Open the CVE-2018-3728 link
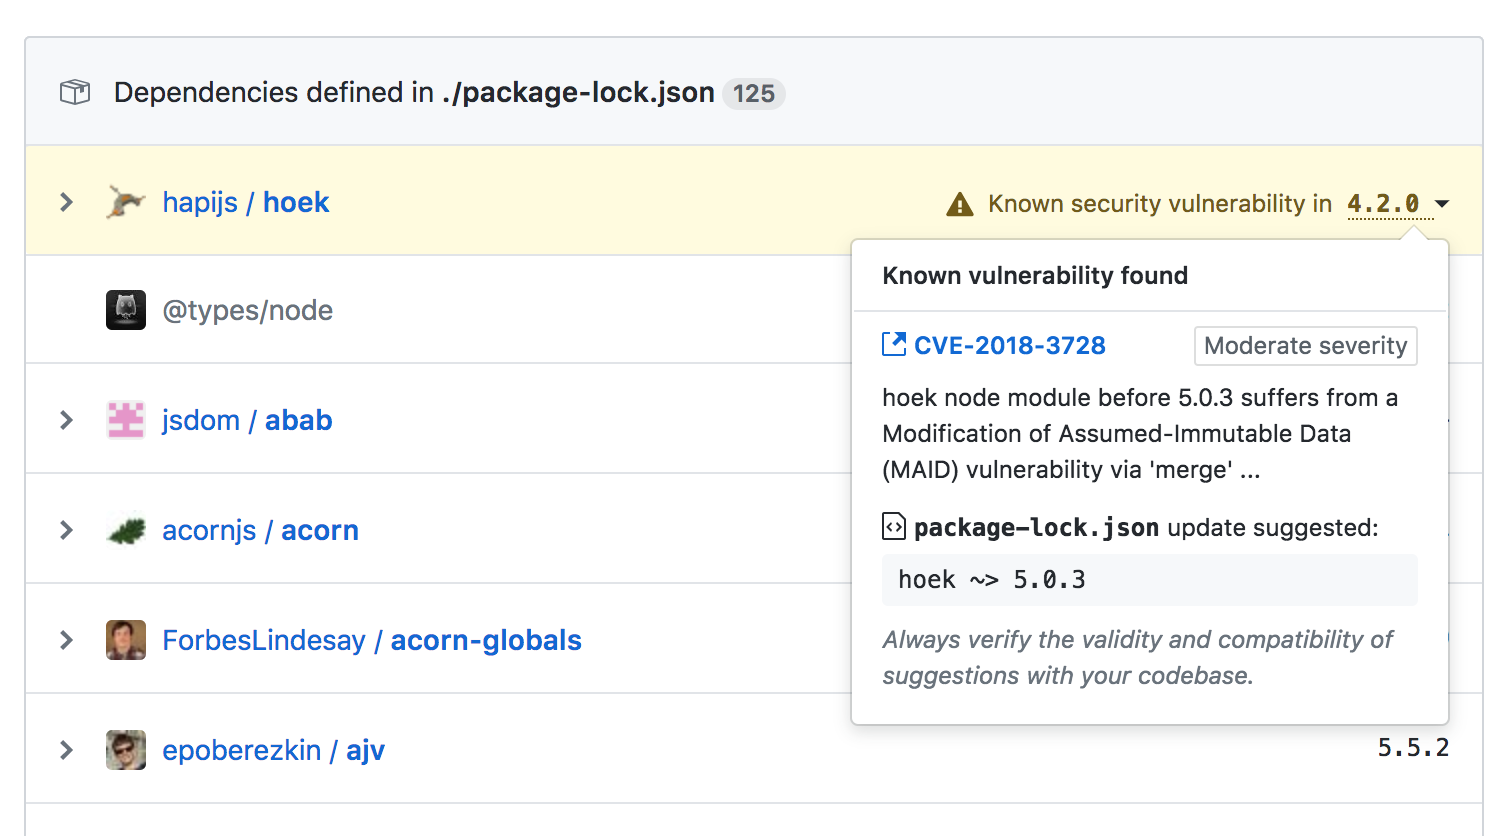This screenshot has height=836, width=1512. pyautogui.click(x=1009, y=345)
